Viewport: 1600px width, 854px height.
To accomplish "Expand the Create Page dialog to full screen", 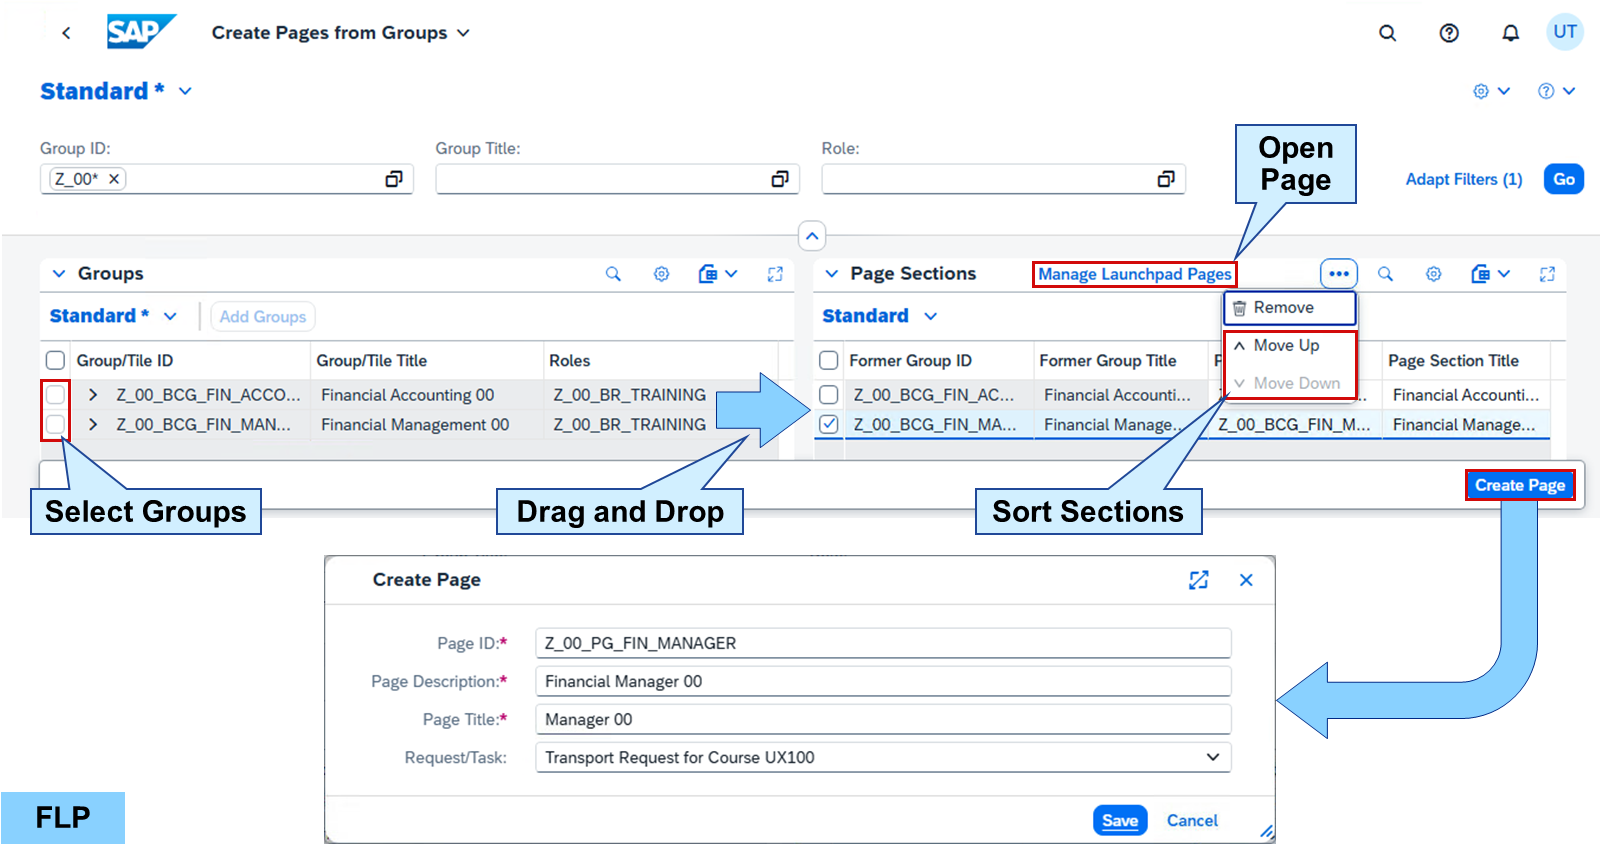I will 1199,580.
